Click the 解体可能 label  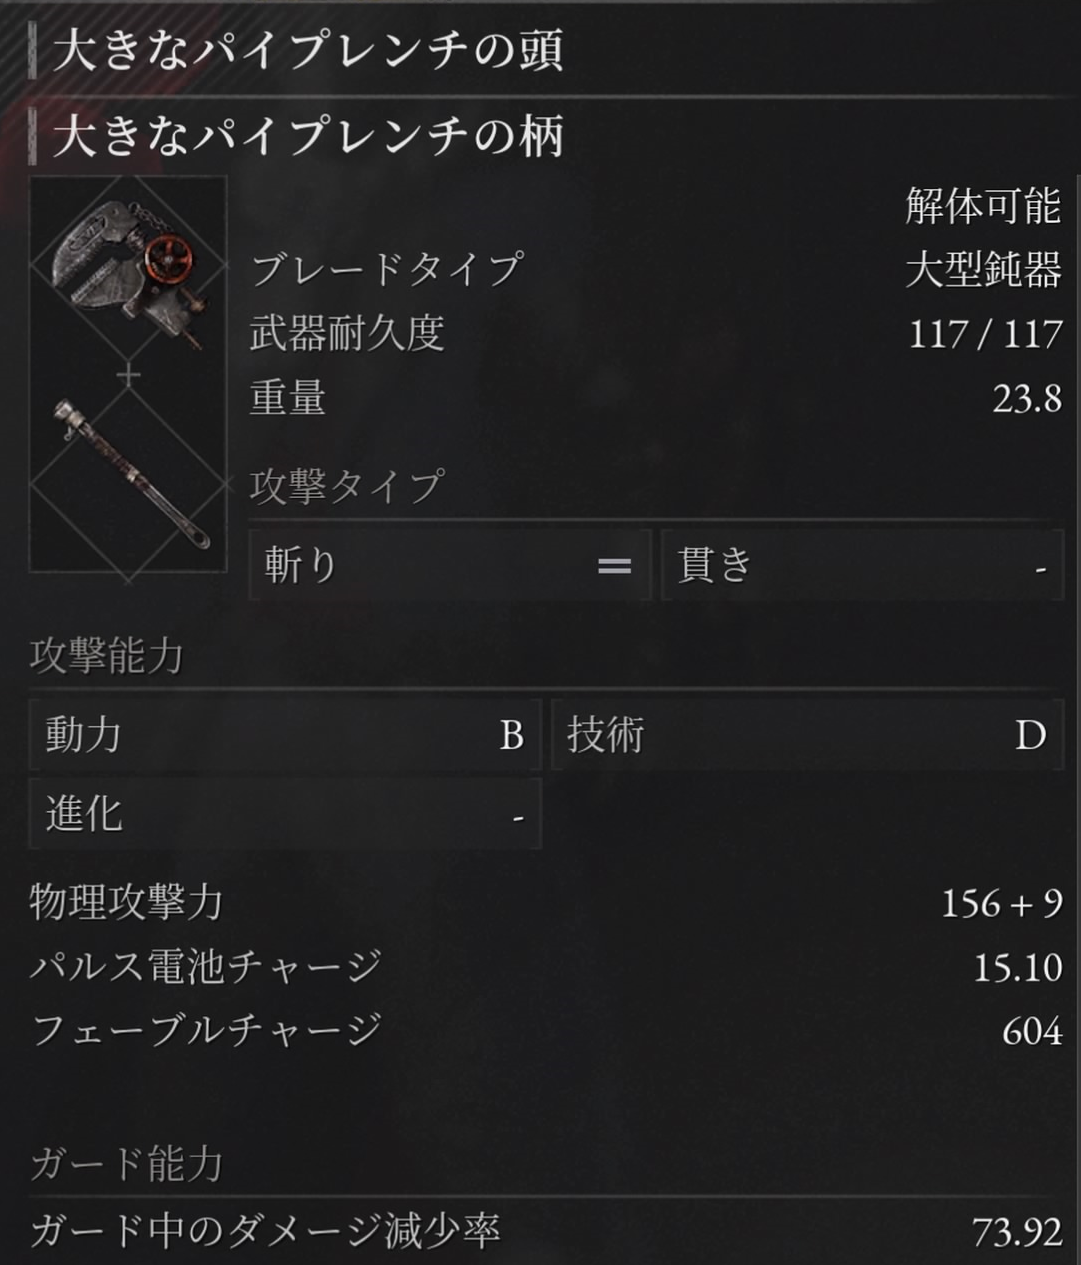coord(983,206)
